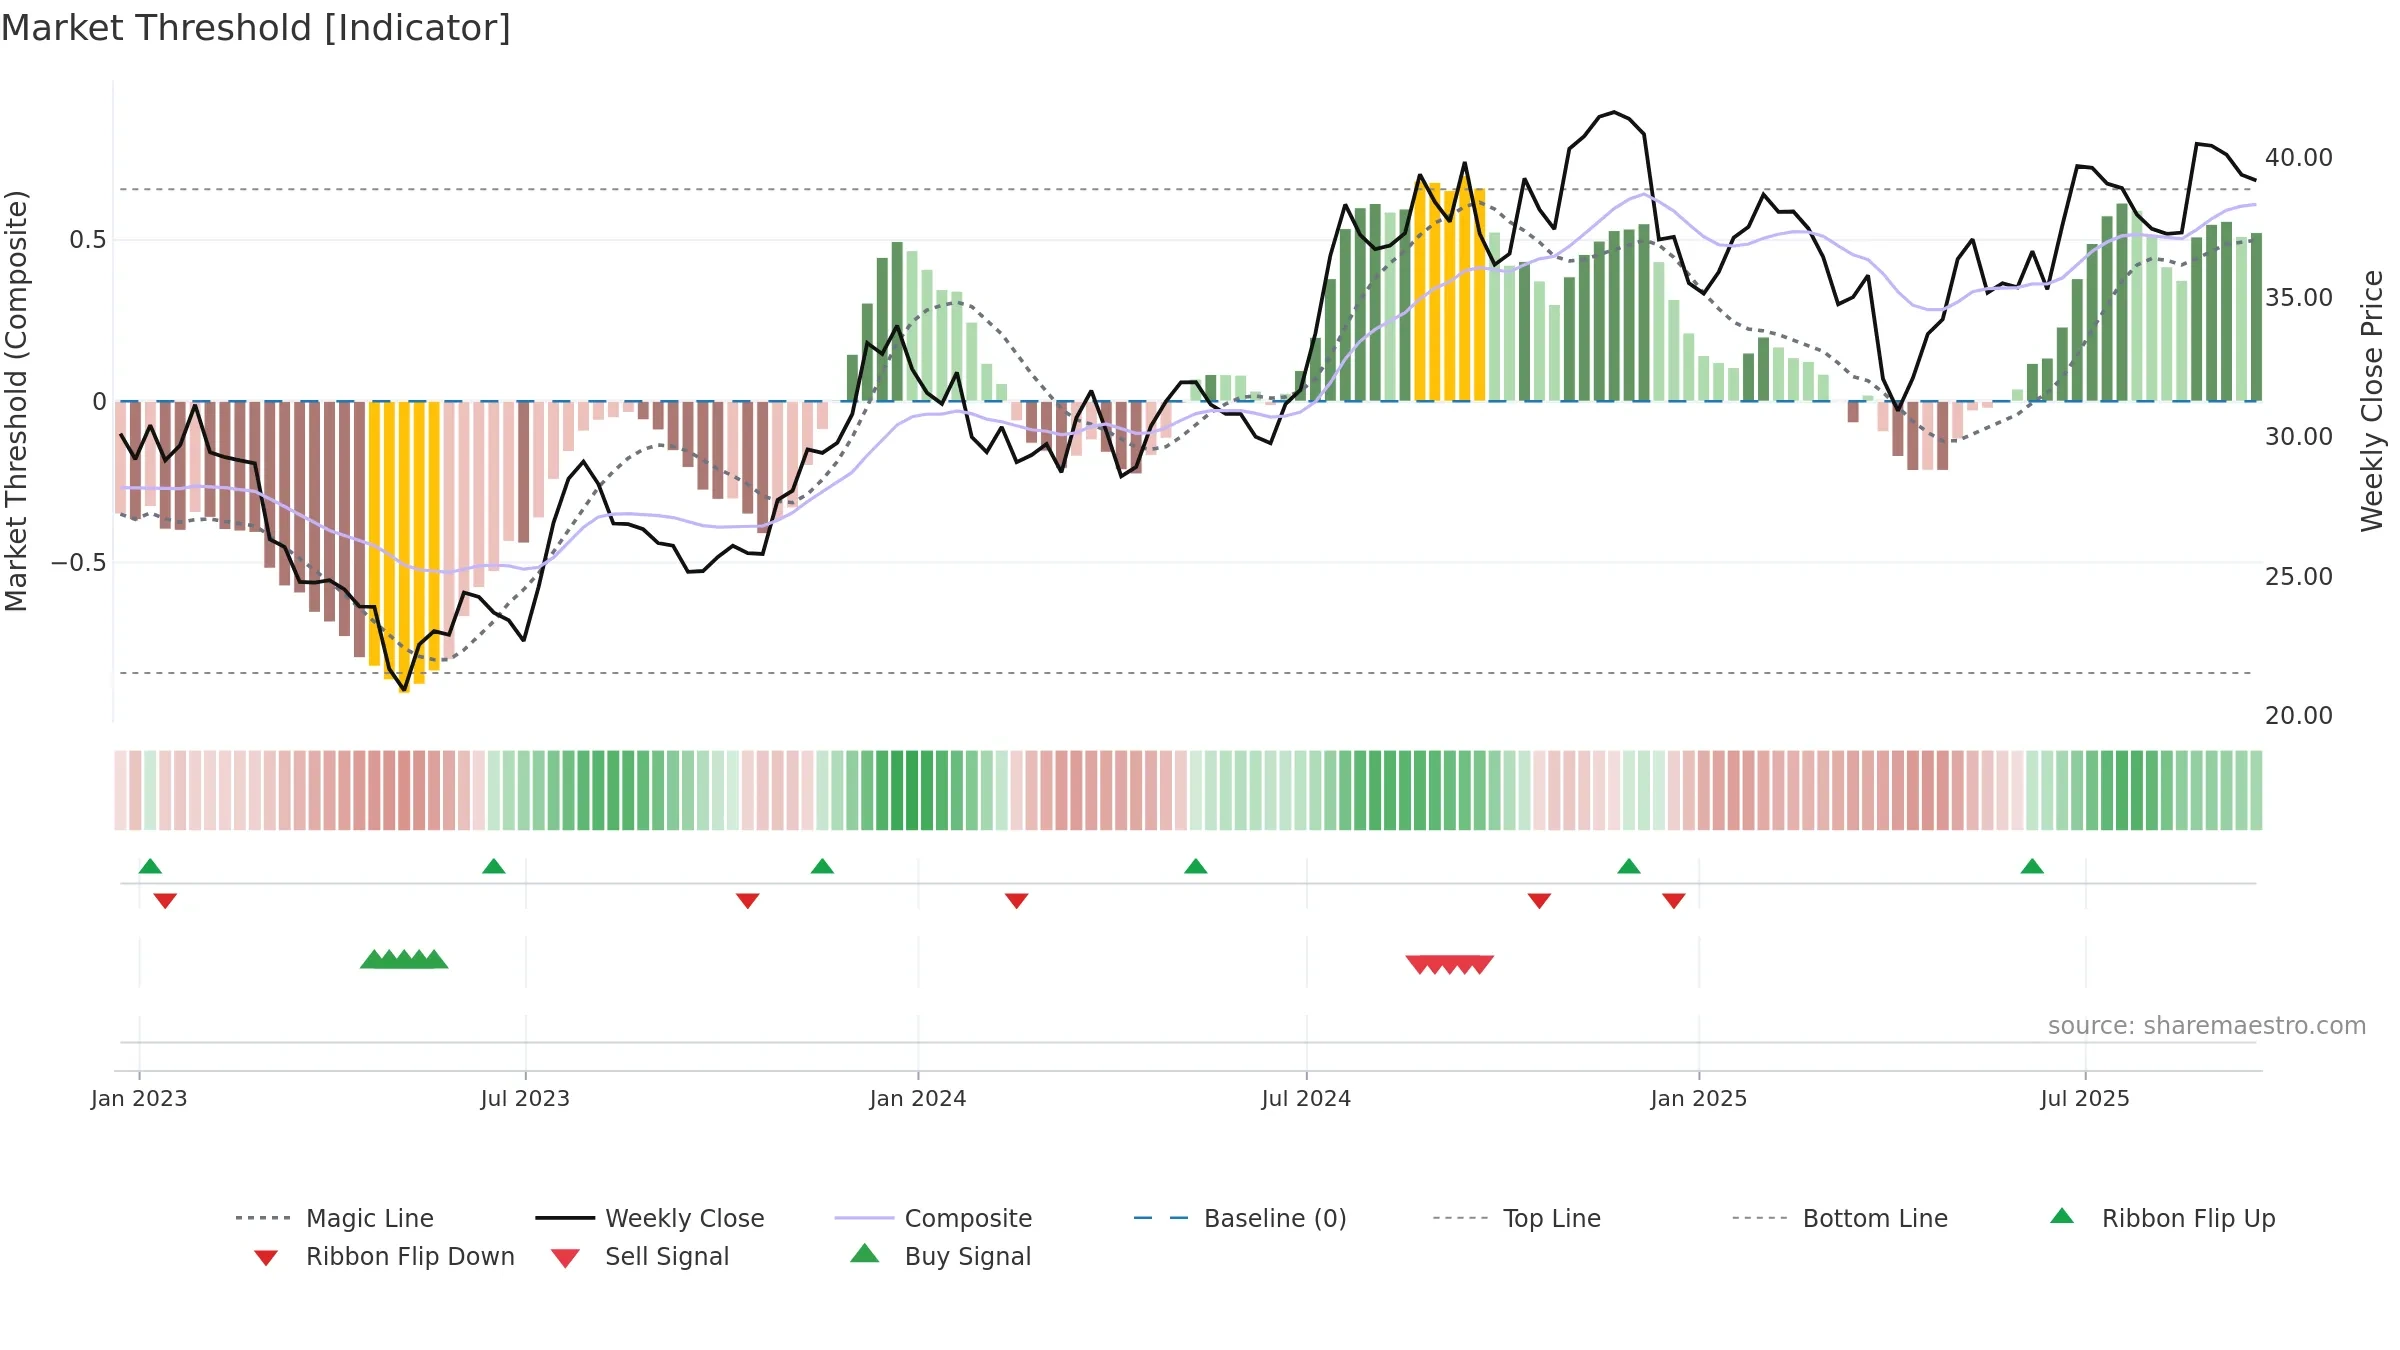Toggle the Ribbon Flip Up legend entry
The width and height of the screenshot is (2400, 1350).
coord(2163,1218)
